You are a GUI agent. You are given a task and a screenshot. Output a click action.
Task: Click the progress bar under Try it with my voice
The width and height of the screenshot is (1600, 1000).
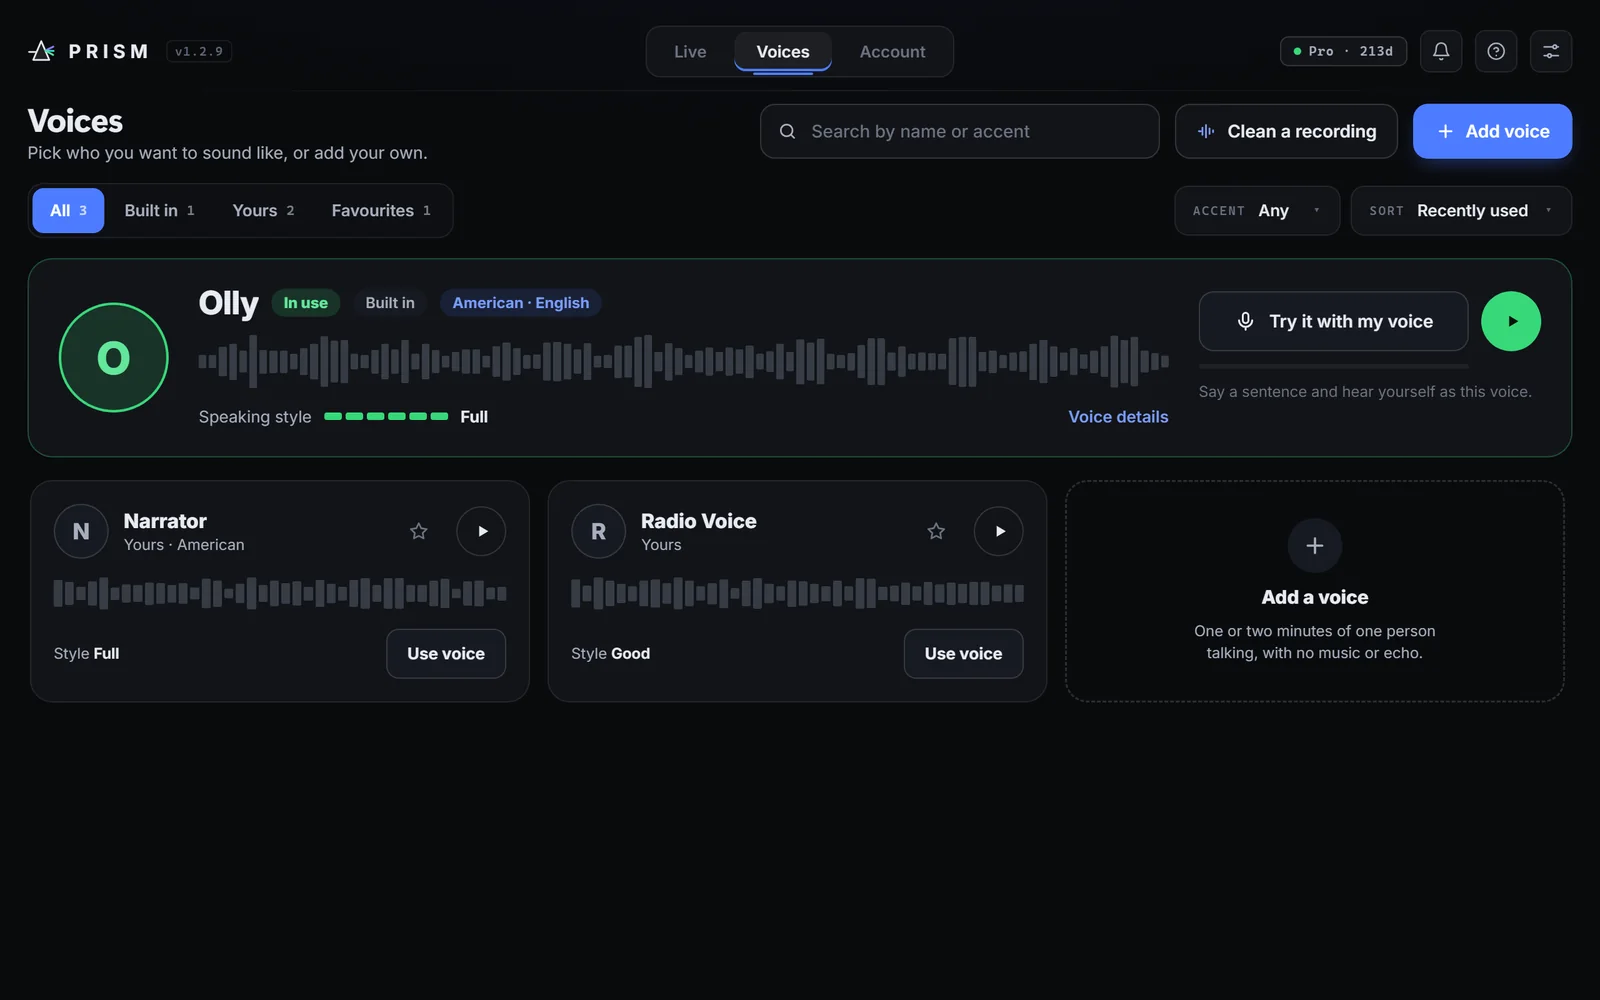pos(1333,366)
